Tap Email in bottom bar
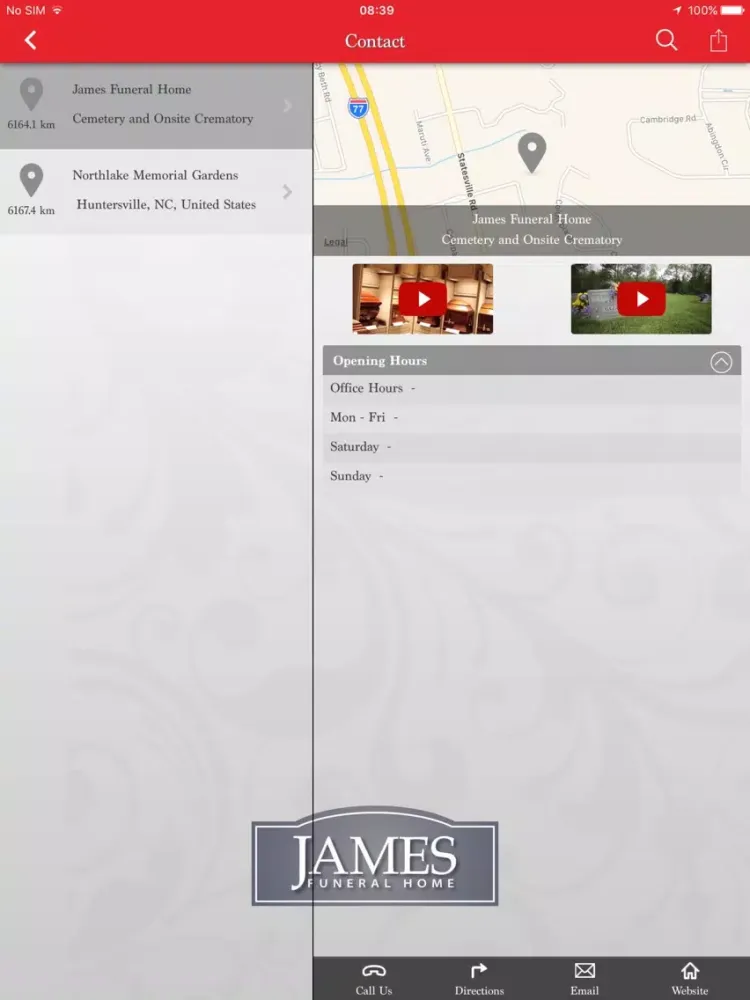750x1000 pixels. tap(584, 979)
